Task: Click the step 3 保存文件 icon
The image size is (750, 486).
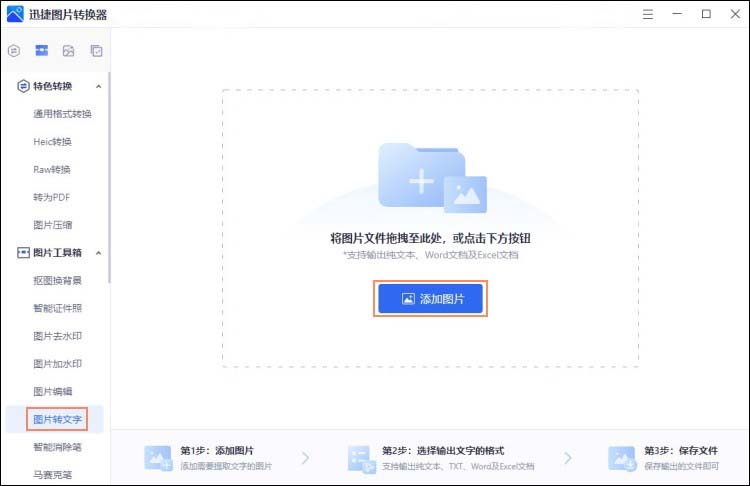Action: [623, 458]
